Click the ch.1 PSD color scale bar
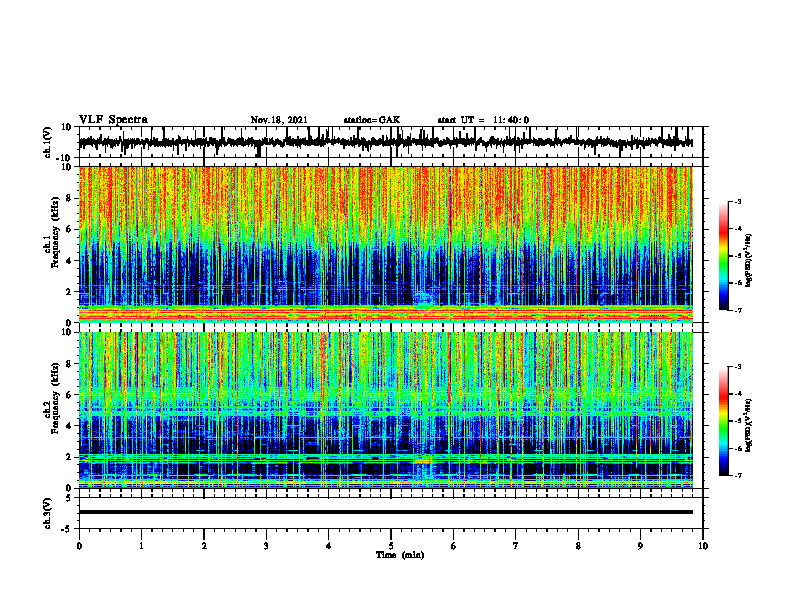 pyautogui.click(x=723, y=256)
